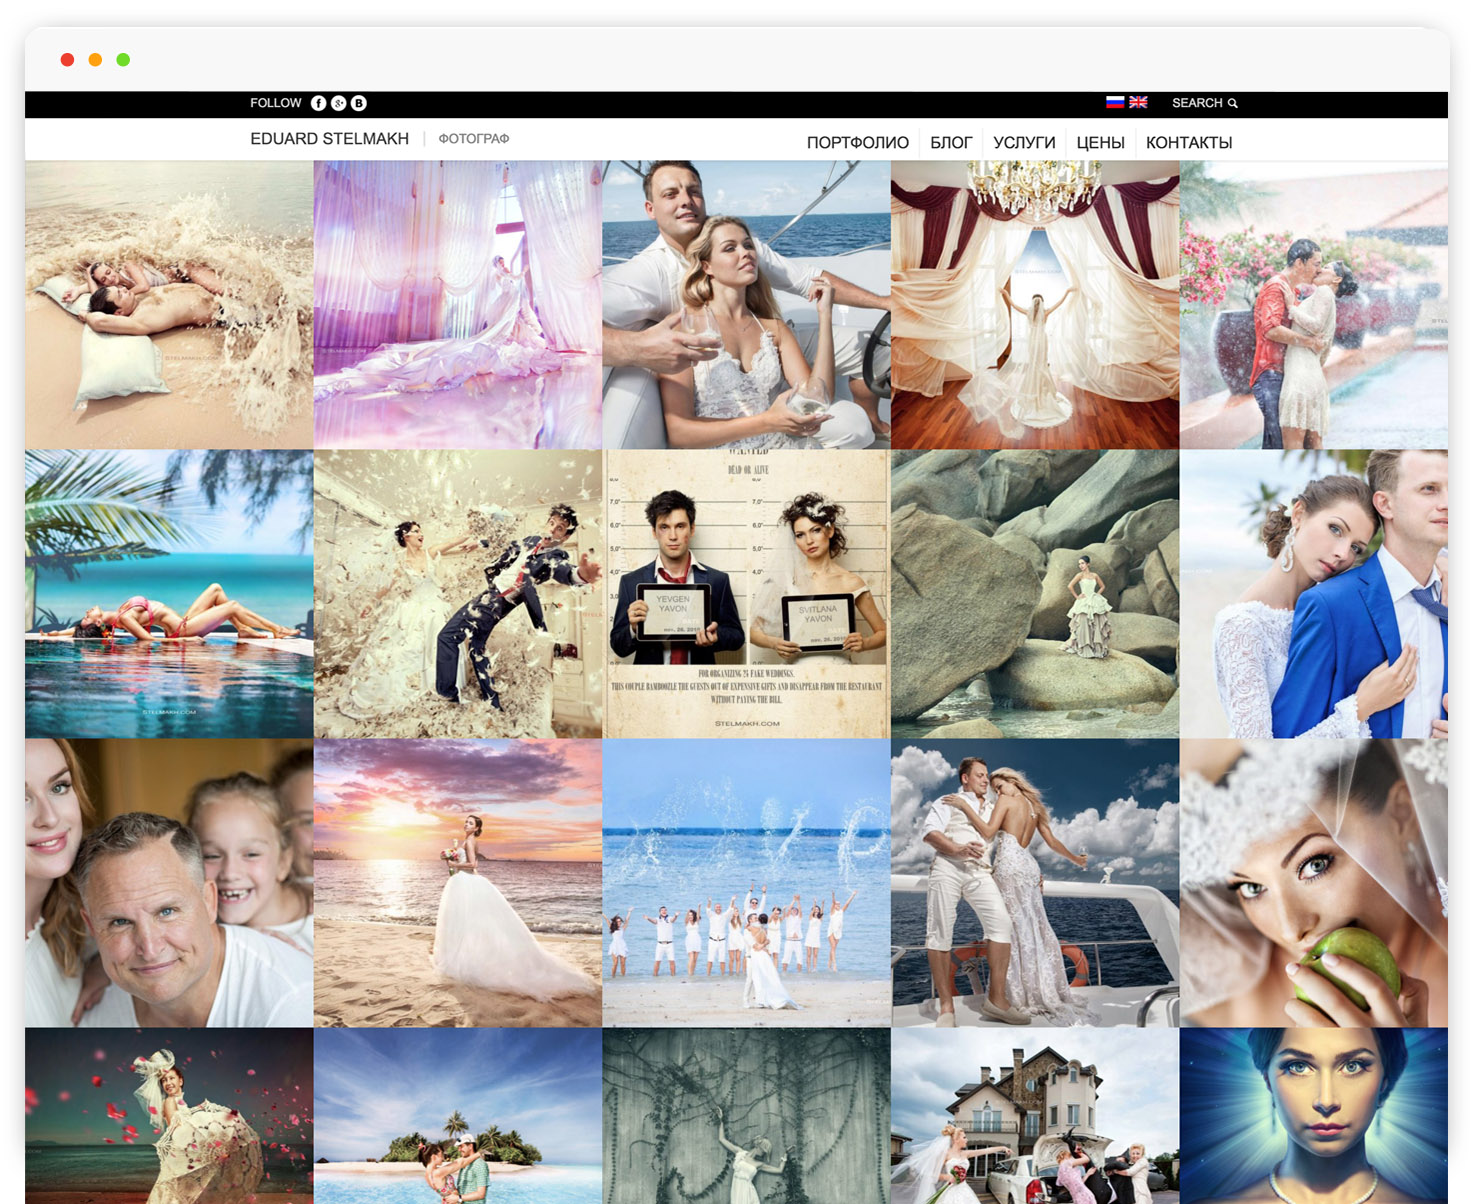The width and height of the screenshot is (1476, 1204).
Task: Open photo of bride on beach at sunset
Action: pyautogui.click(x=458, y=883)
